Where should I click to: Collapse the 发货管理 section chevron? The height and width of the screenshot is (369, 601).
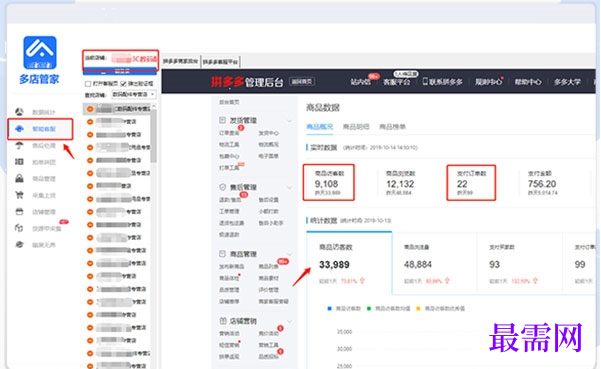click(x=289, y=121)
